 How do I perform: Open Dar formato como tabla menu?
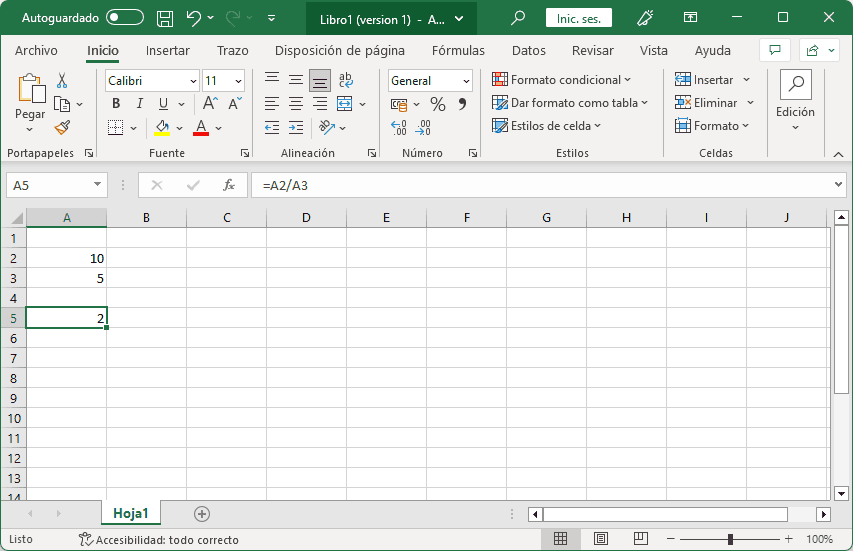[570, 103]
